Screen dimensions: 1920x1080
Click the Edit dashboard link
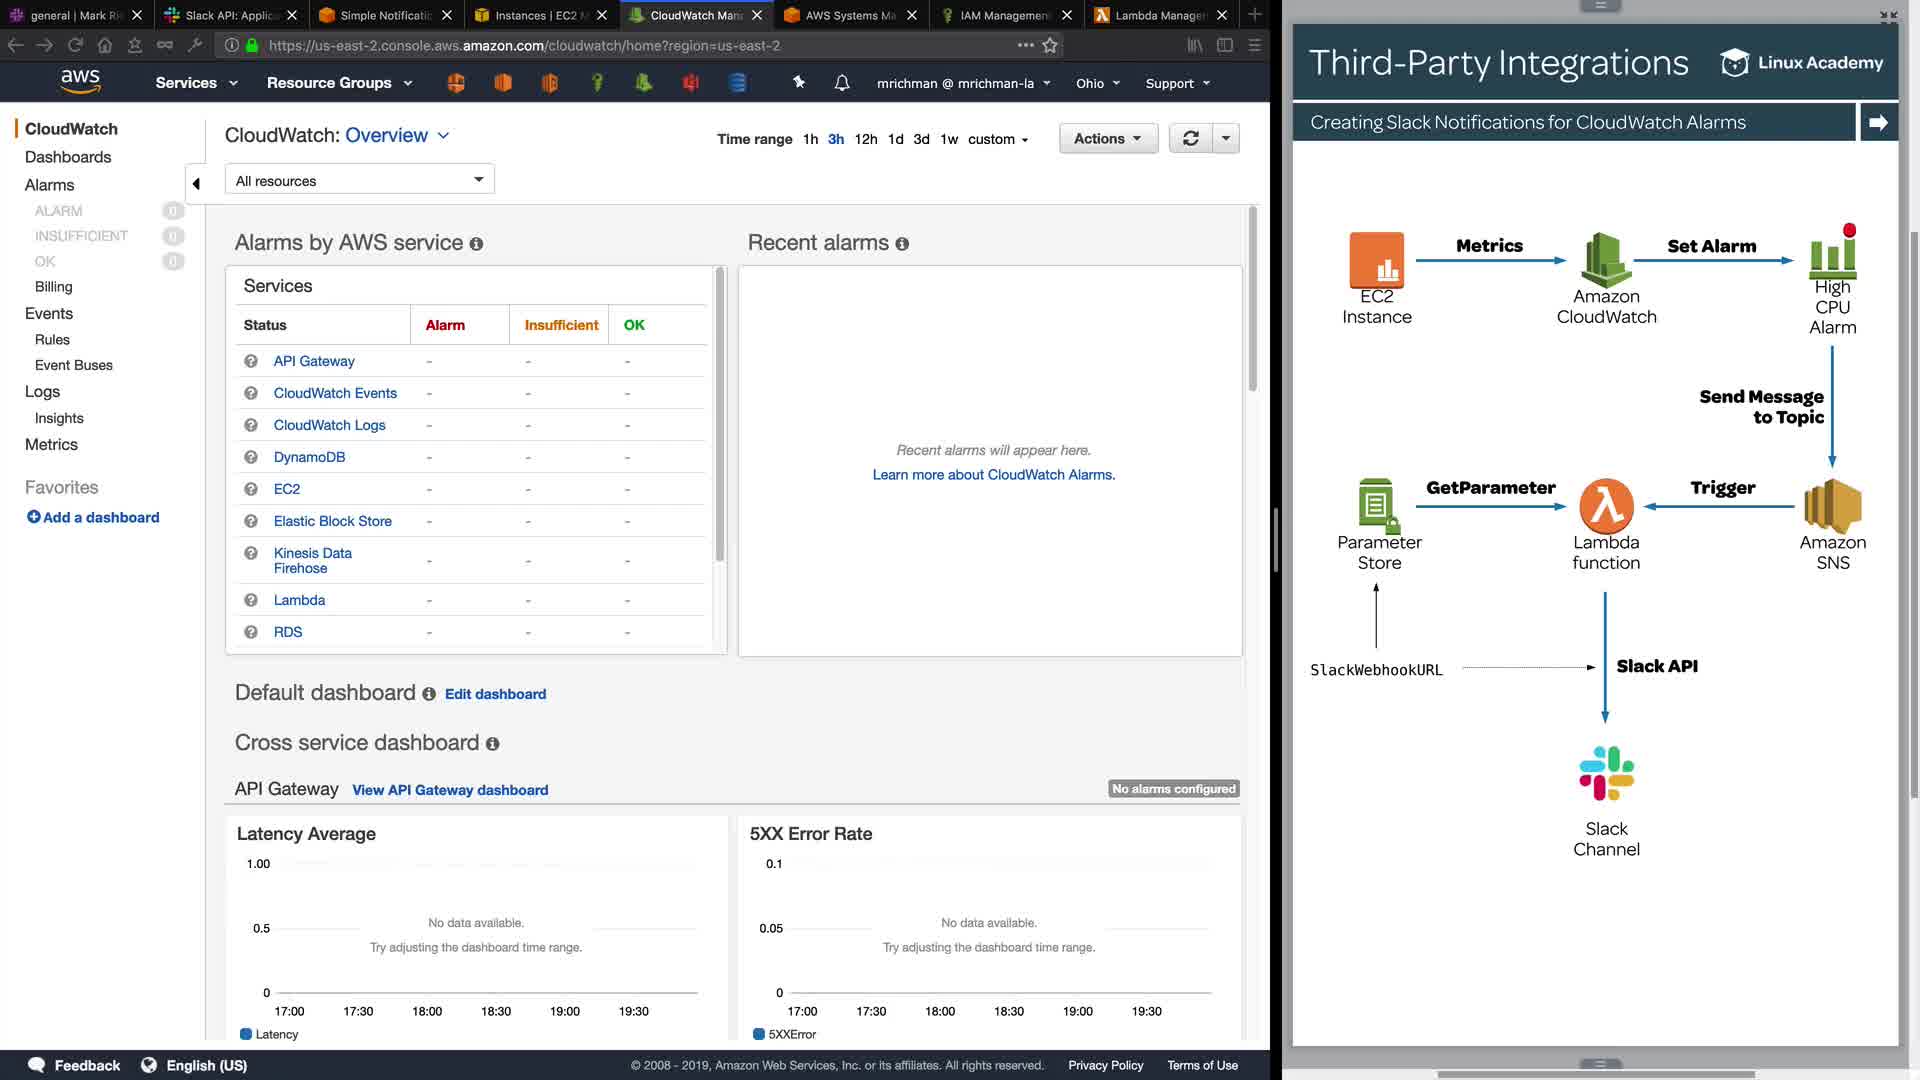point(495,694)
